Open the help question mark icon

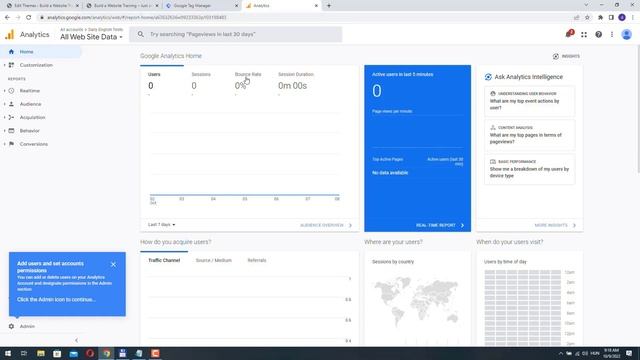pyautogui.click(x=598, y=35)
